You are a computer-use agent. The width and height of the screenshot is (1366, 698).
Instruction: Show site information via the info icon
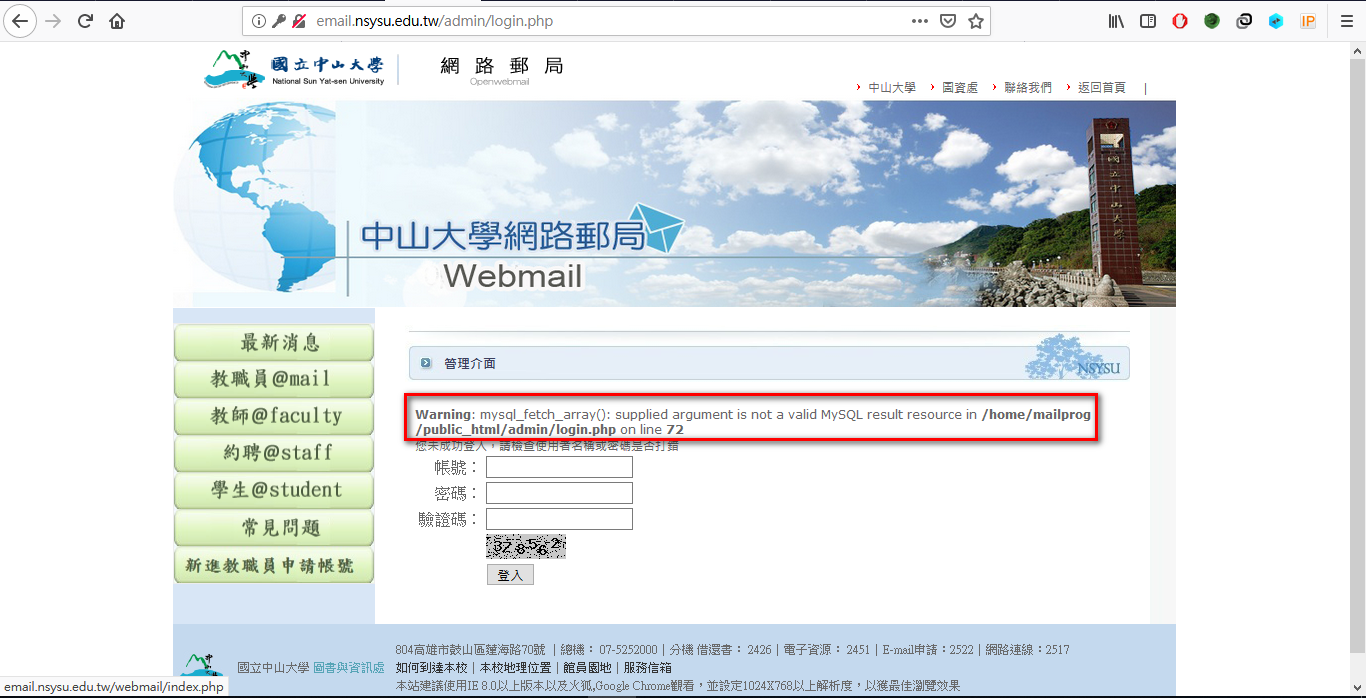coord(259,21)
